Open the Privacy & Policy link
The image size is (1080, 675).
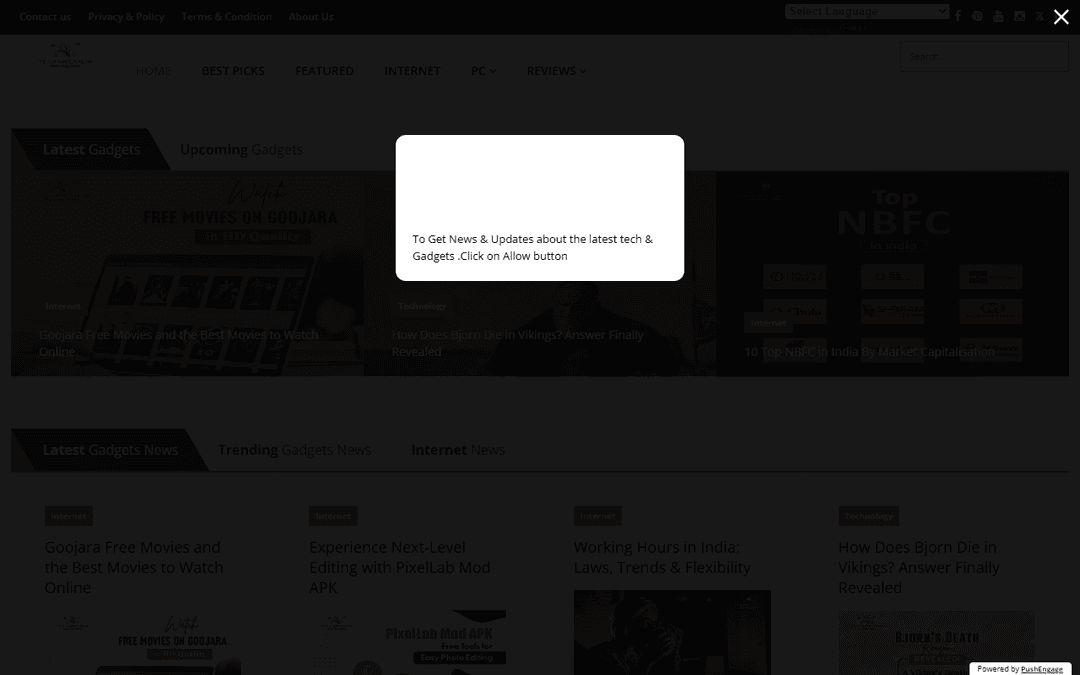(x=126, y=17)
